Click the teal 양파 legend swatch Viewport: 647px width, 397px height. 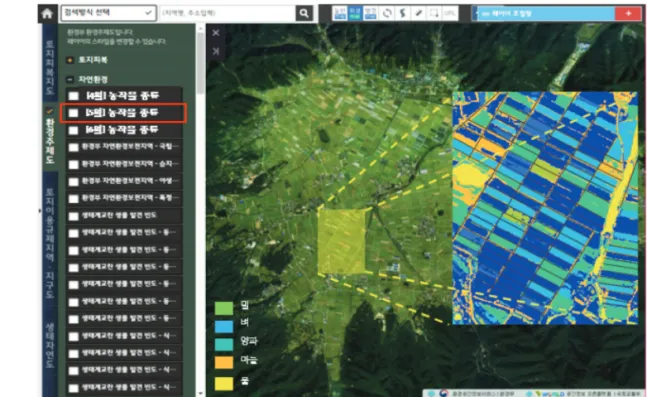(224, 345)
